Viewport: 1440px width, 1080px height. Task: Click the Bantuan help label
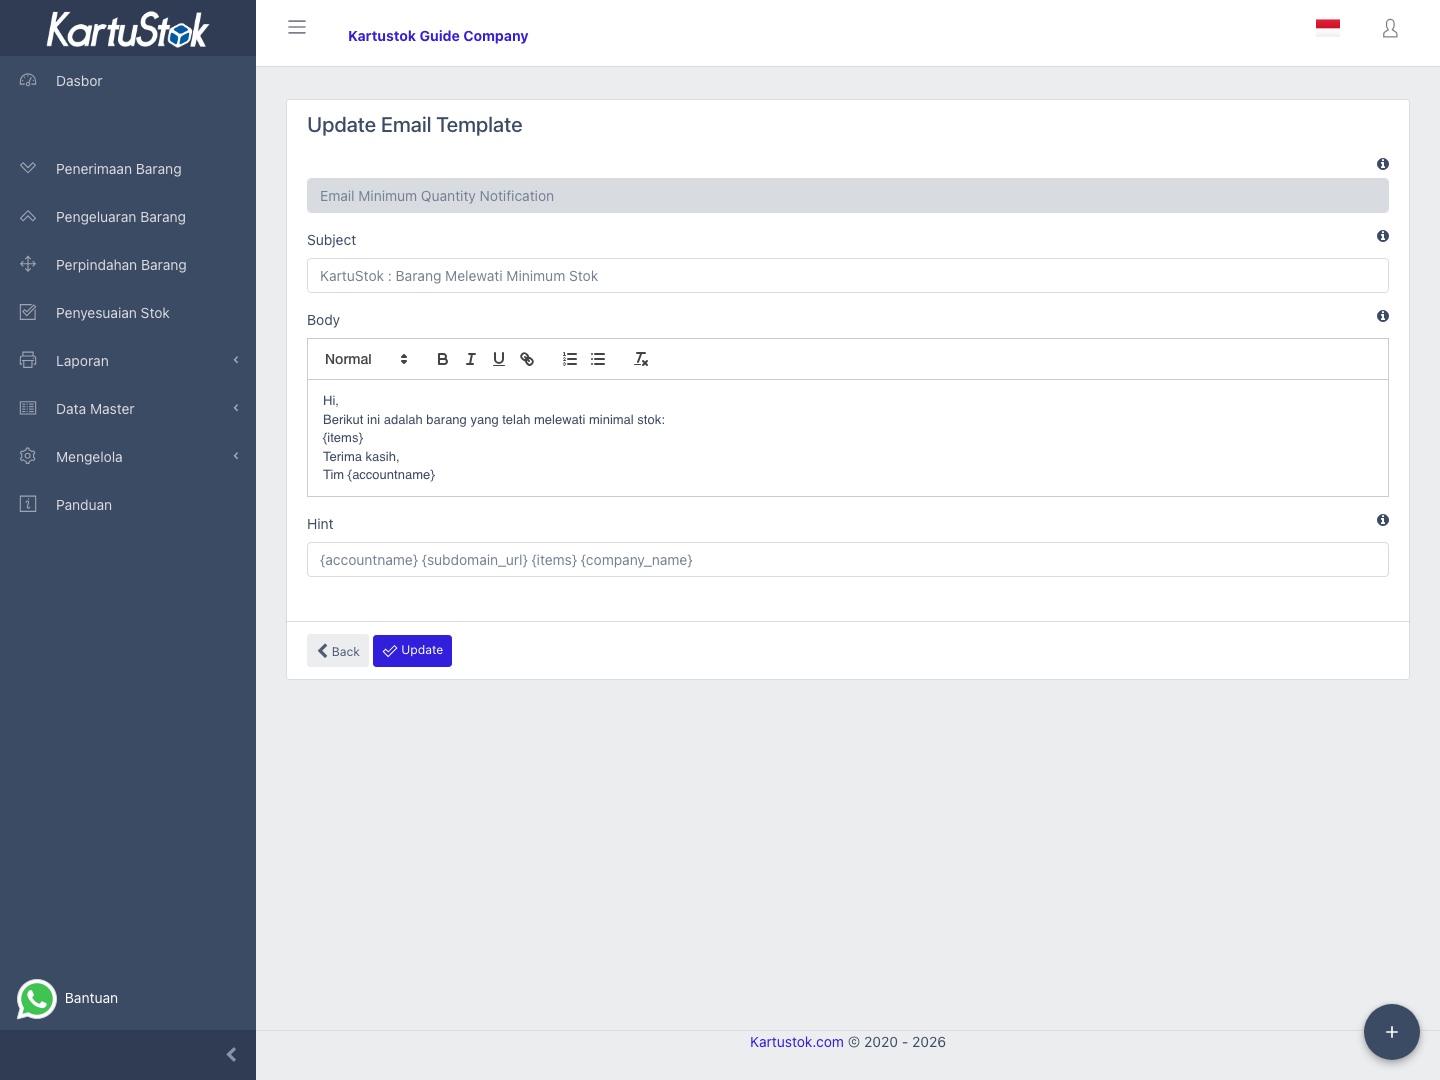(x=91, y=998)
